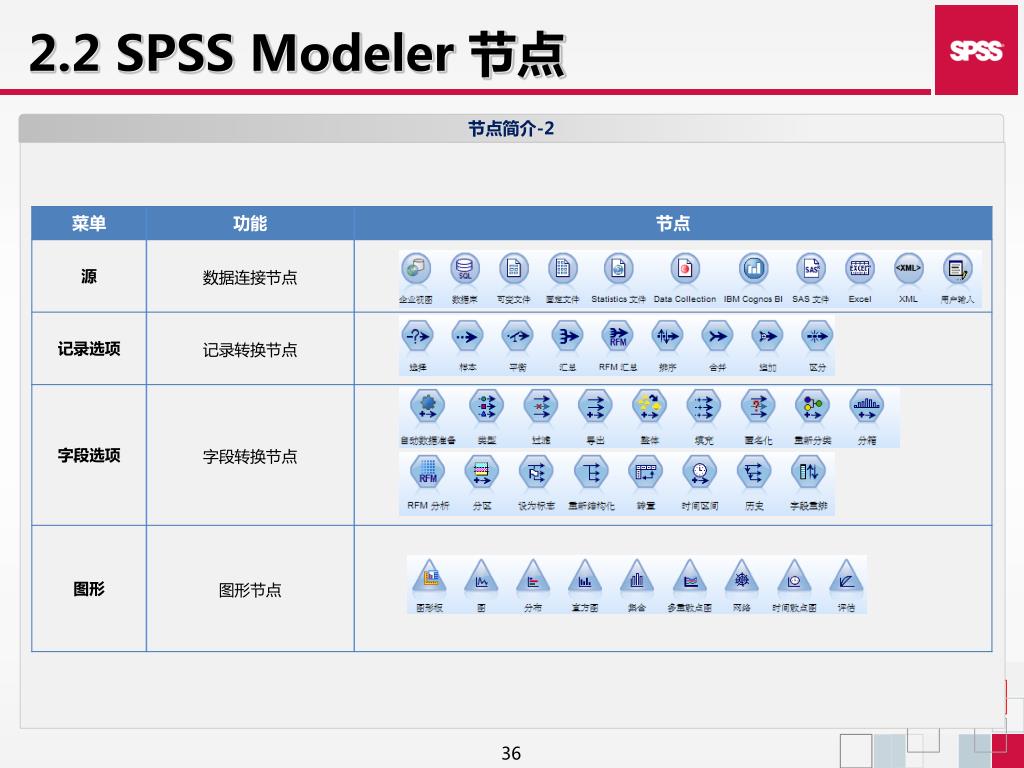Select the 图 plot triangle node

tap(481, 577)
